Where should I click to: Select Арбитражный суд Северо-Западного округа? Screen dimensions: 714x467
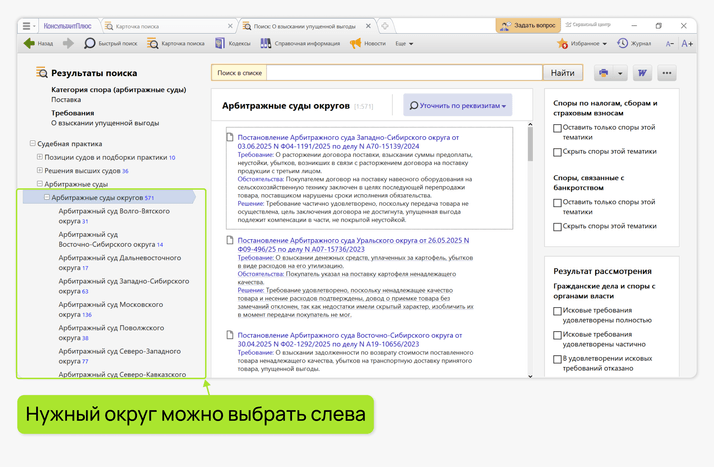point(119,356)
